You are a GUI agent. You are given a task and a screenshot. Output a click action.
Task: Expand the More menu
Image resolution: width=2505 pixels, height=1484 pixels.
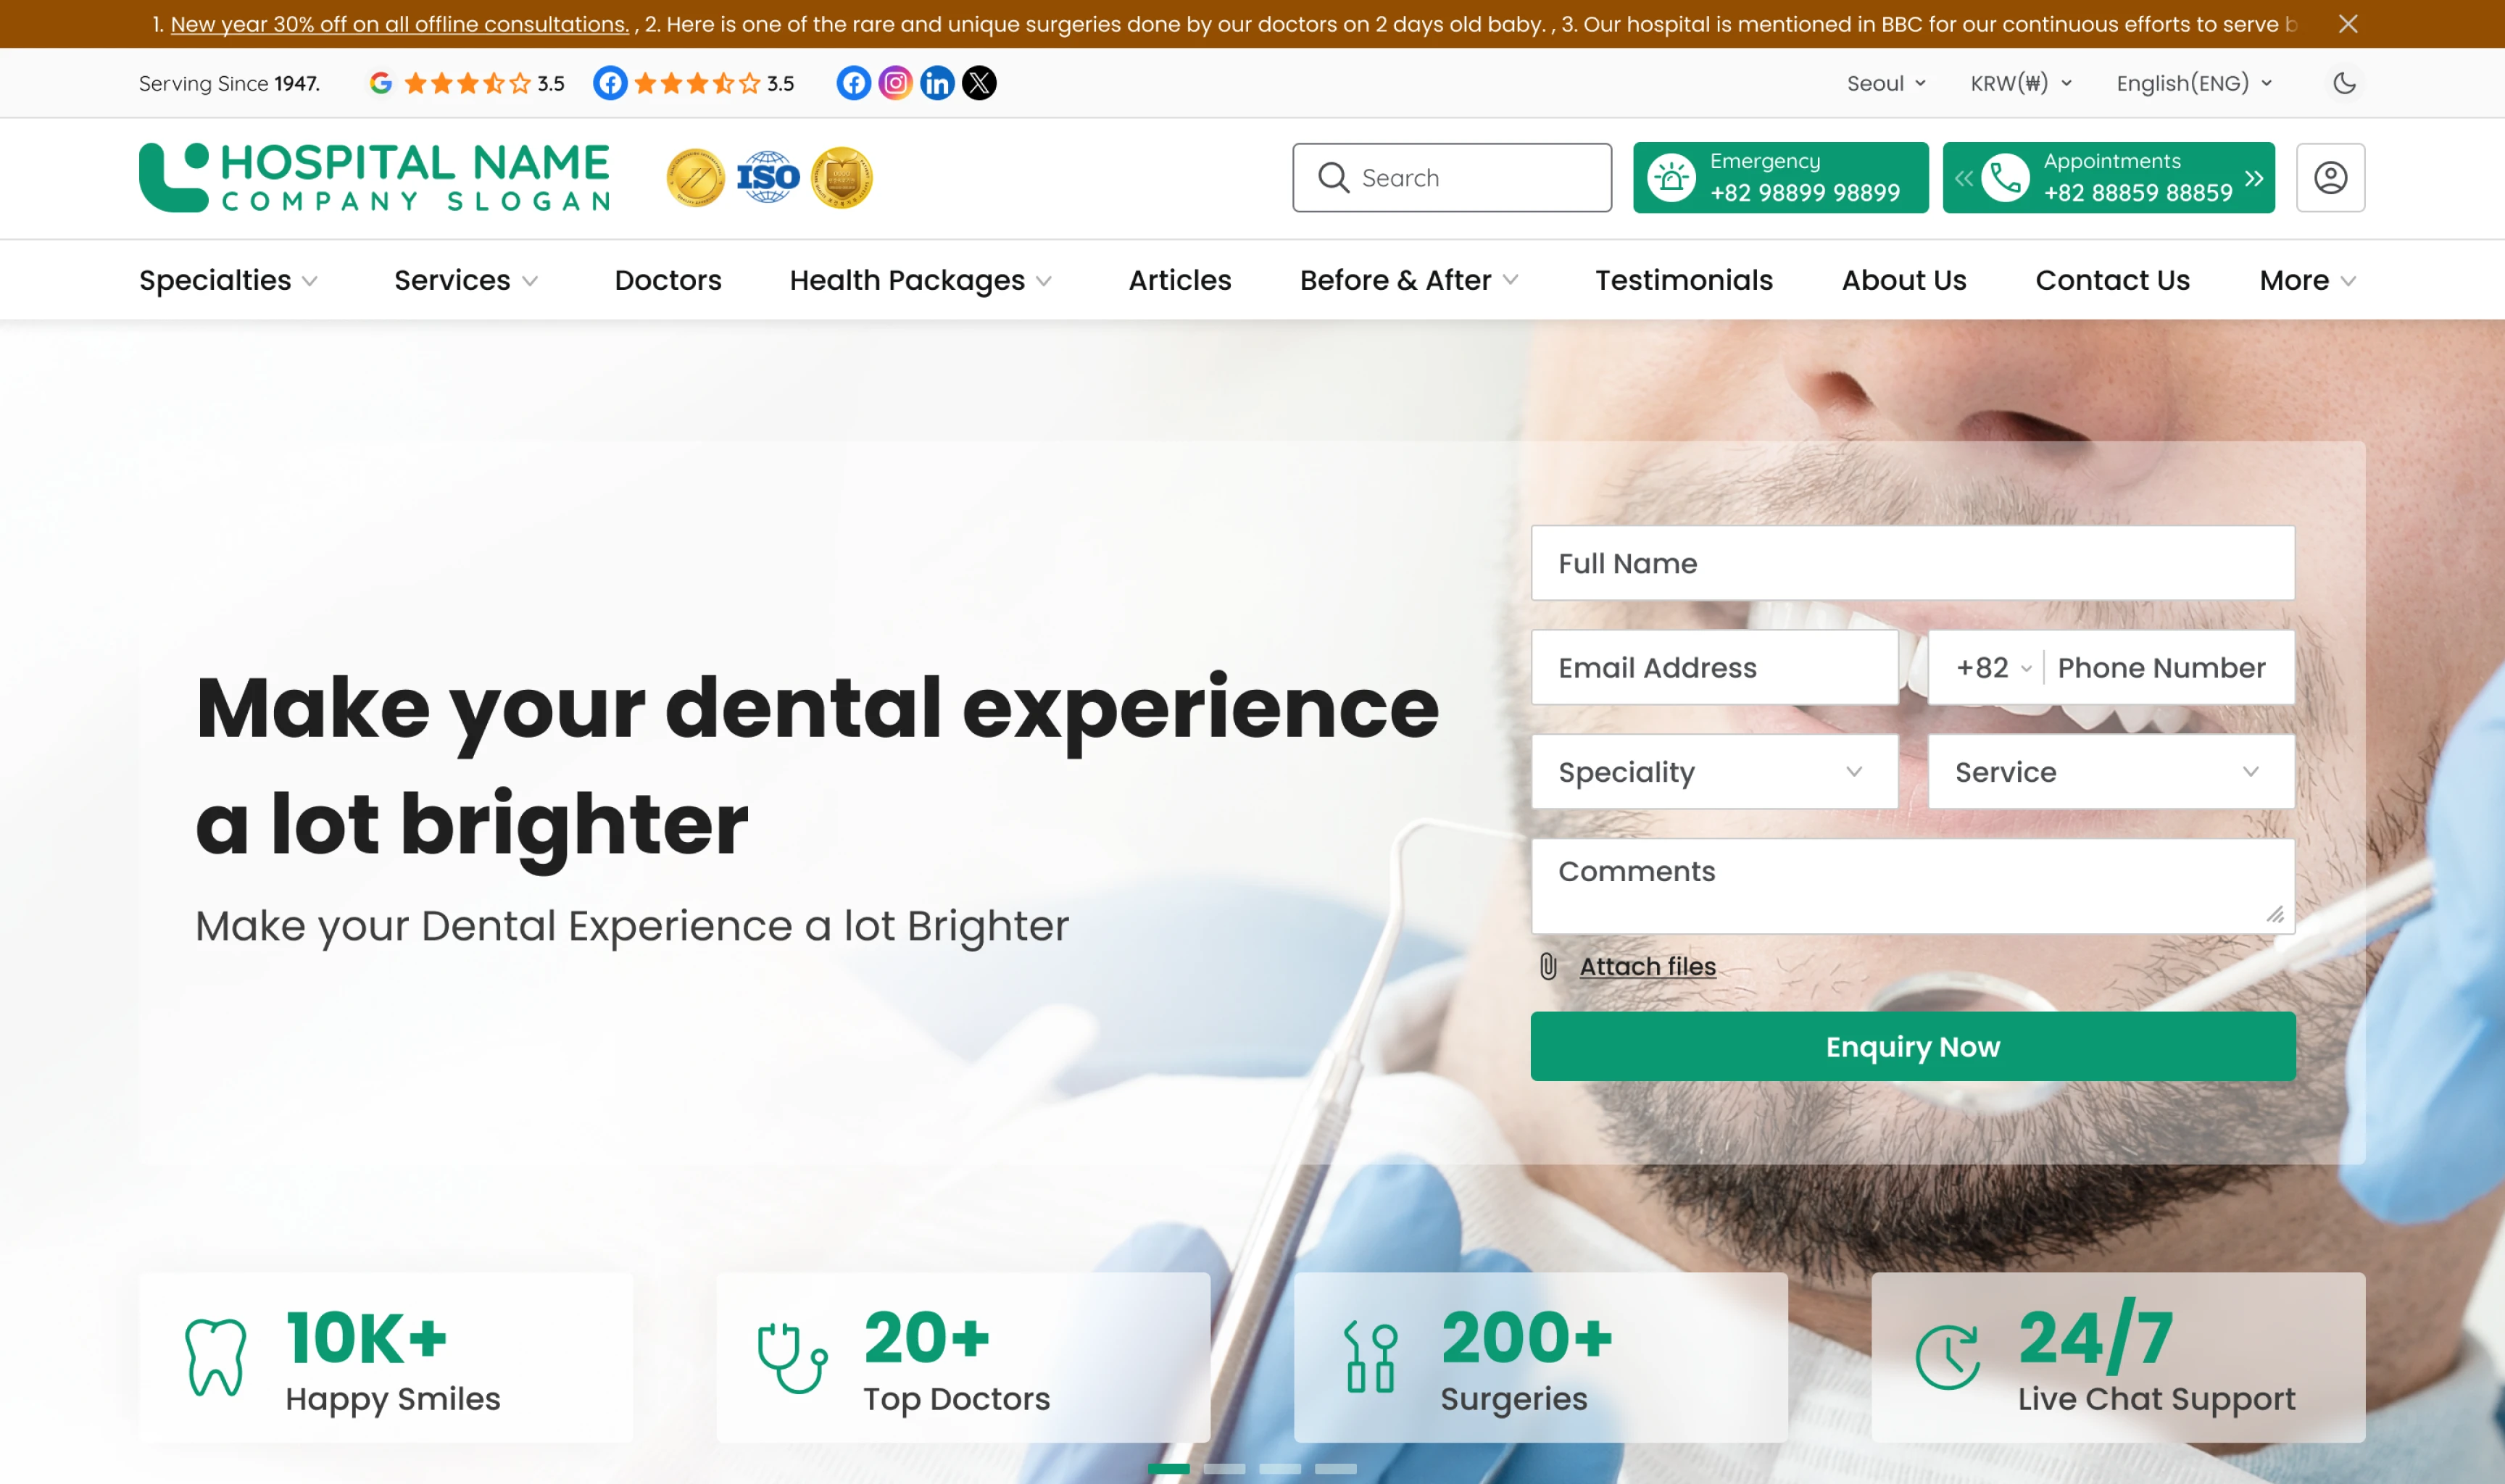point(2308,280)
